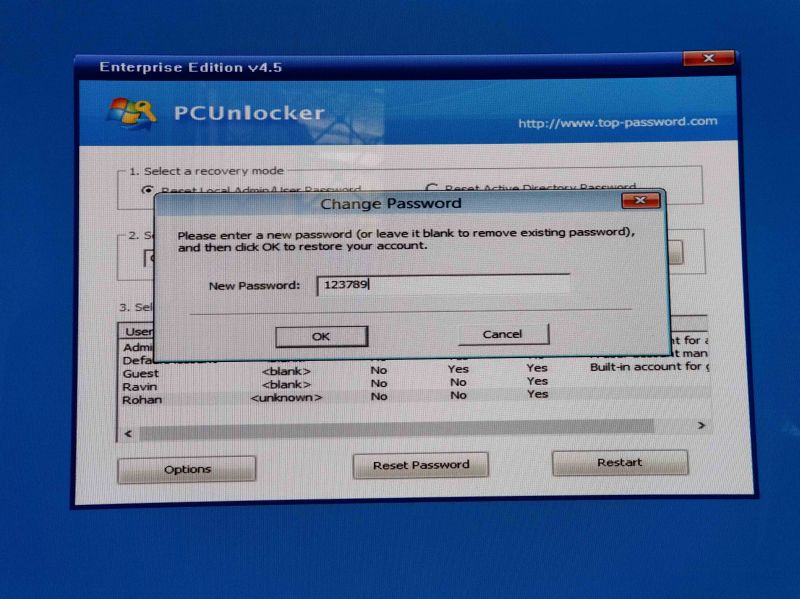Image resolution: width=800 pixels, height=599 pixels.
Task: Click the Reset Password button
Action: pos(420,465)
